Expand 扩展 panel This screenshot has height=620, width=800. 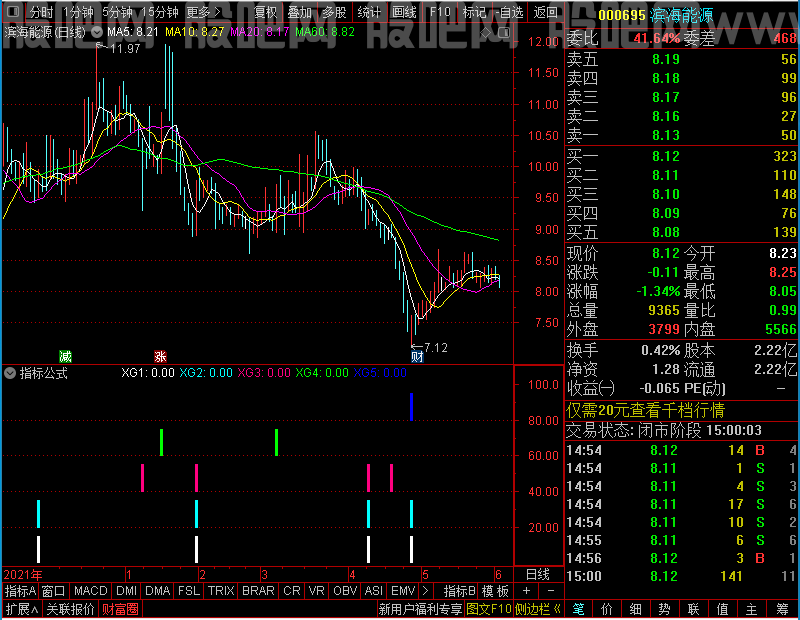(x=22, y=609)
